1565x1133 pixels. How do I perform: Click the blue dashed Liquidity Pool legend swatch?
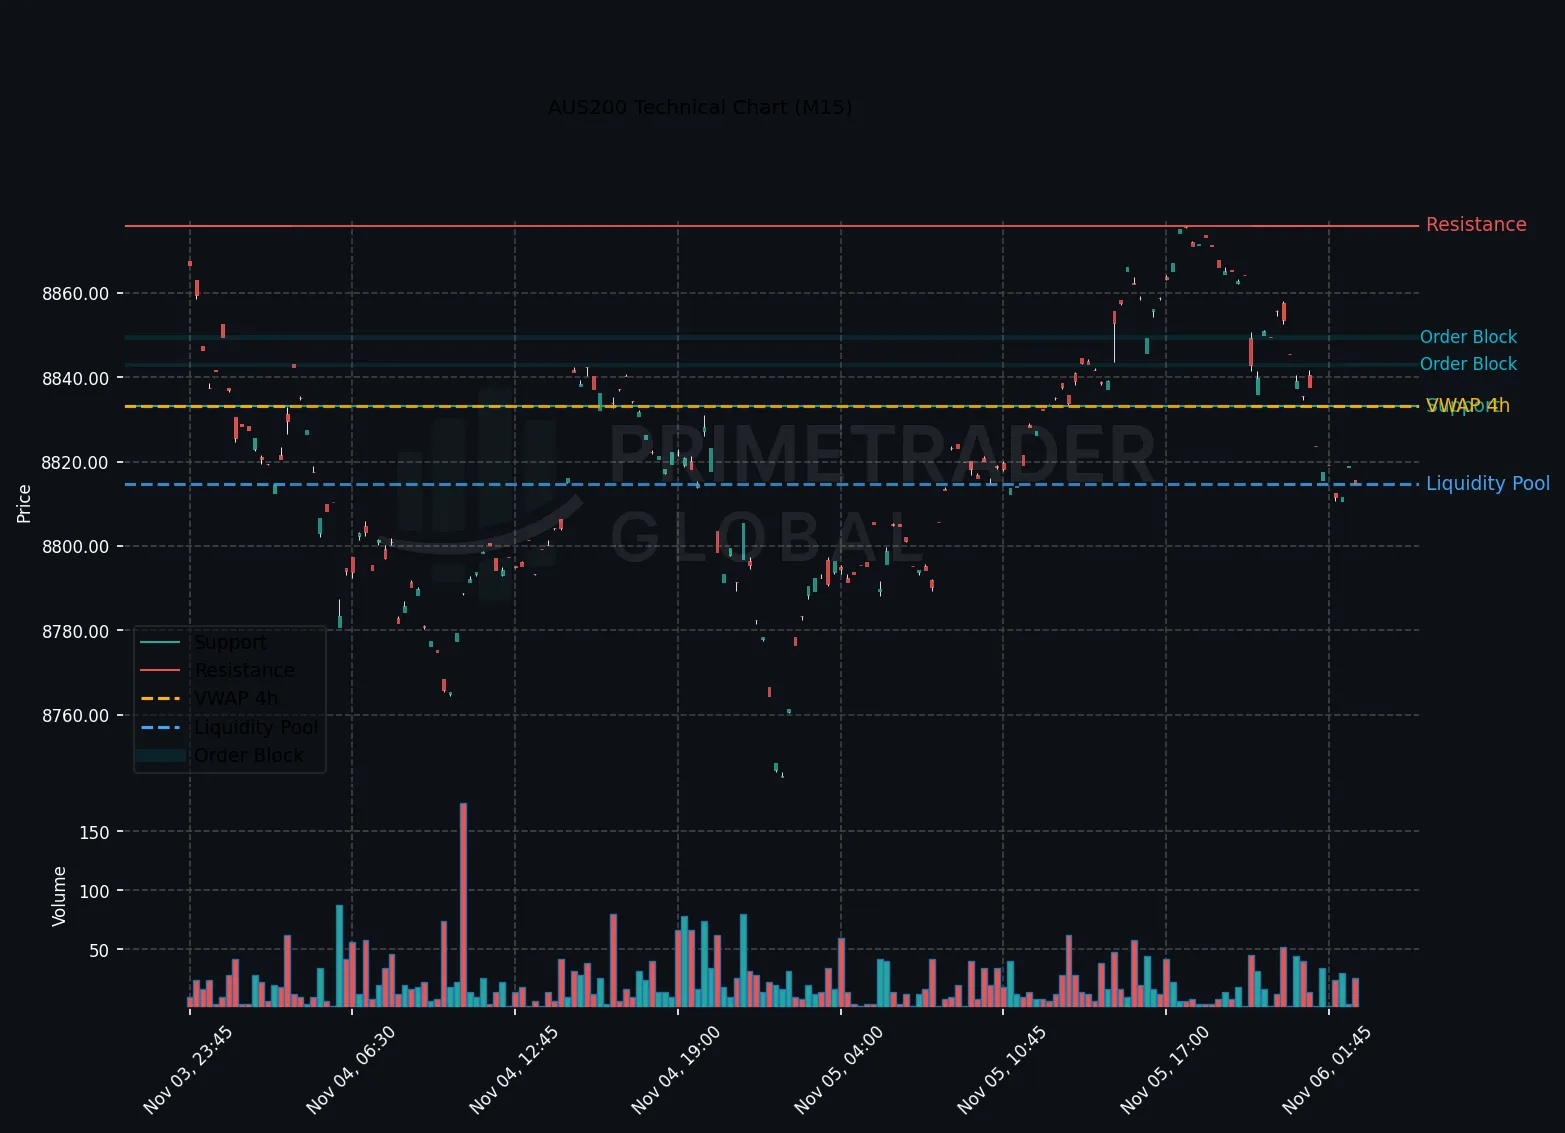(x=160, y=727)
